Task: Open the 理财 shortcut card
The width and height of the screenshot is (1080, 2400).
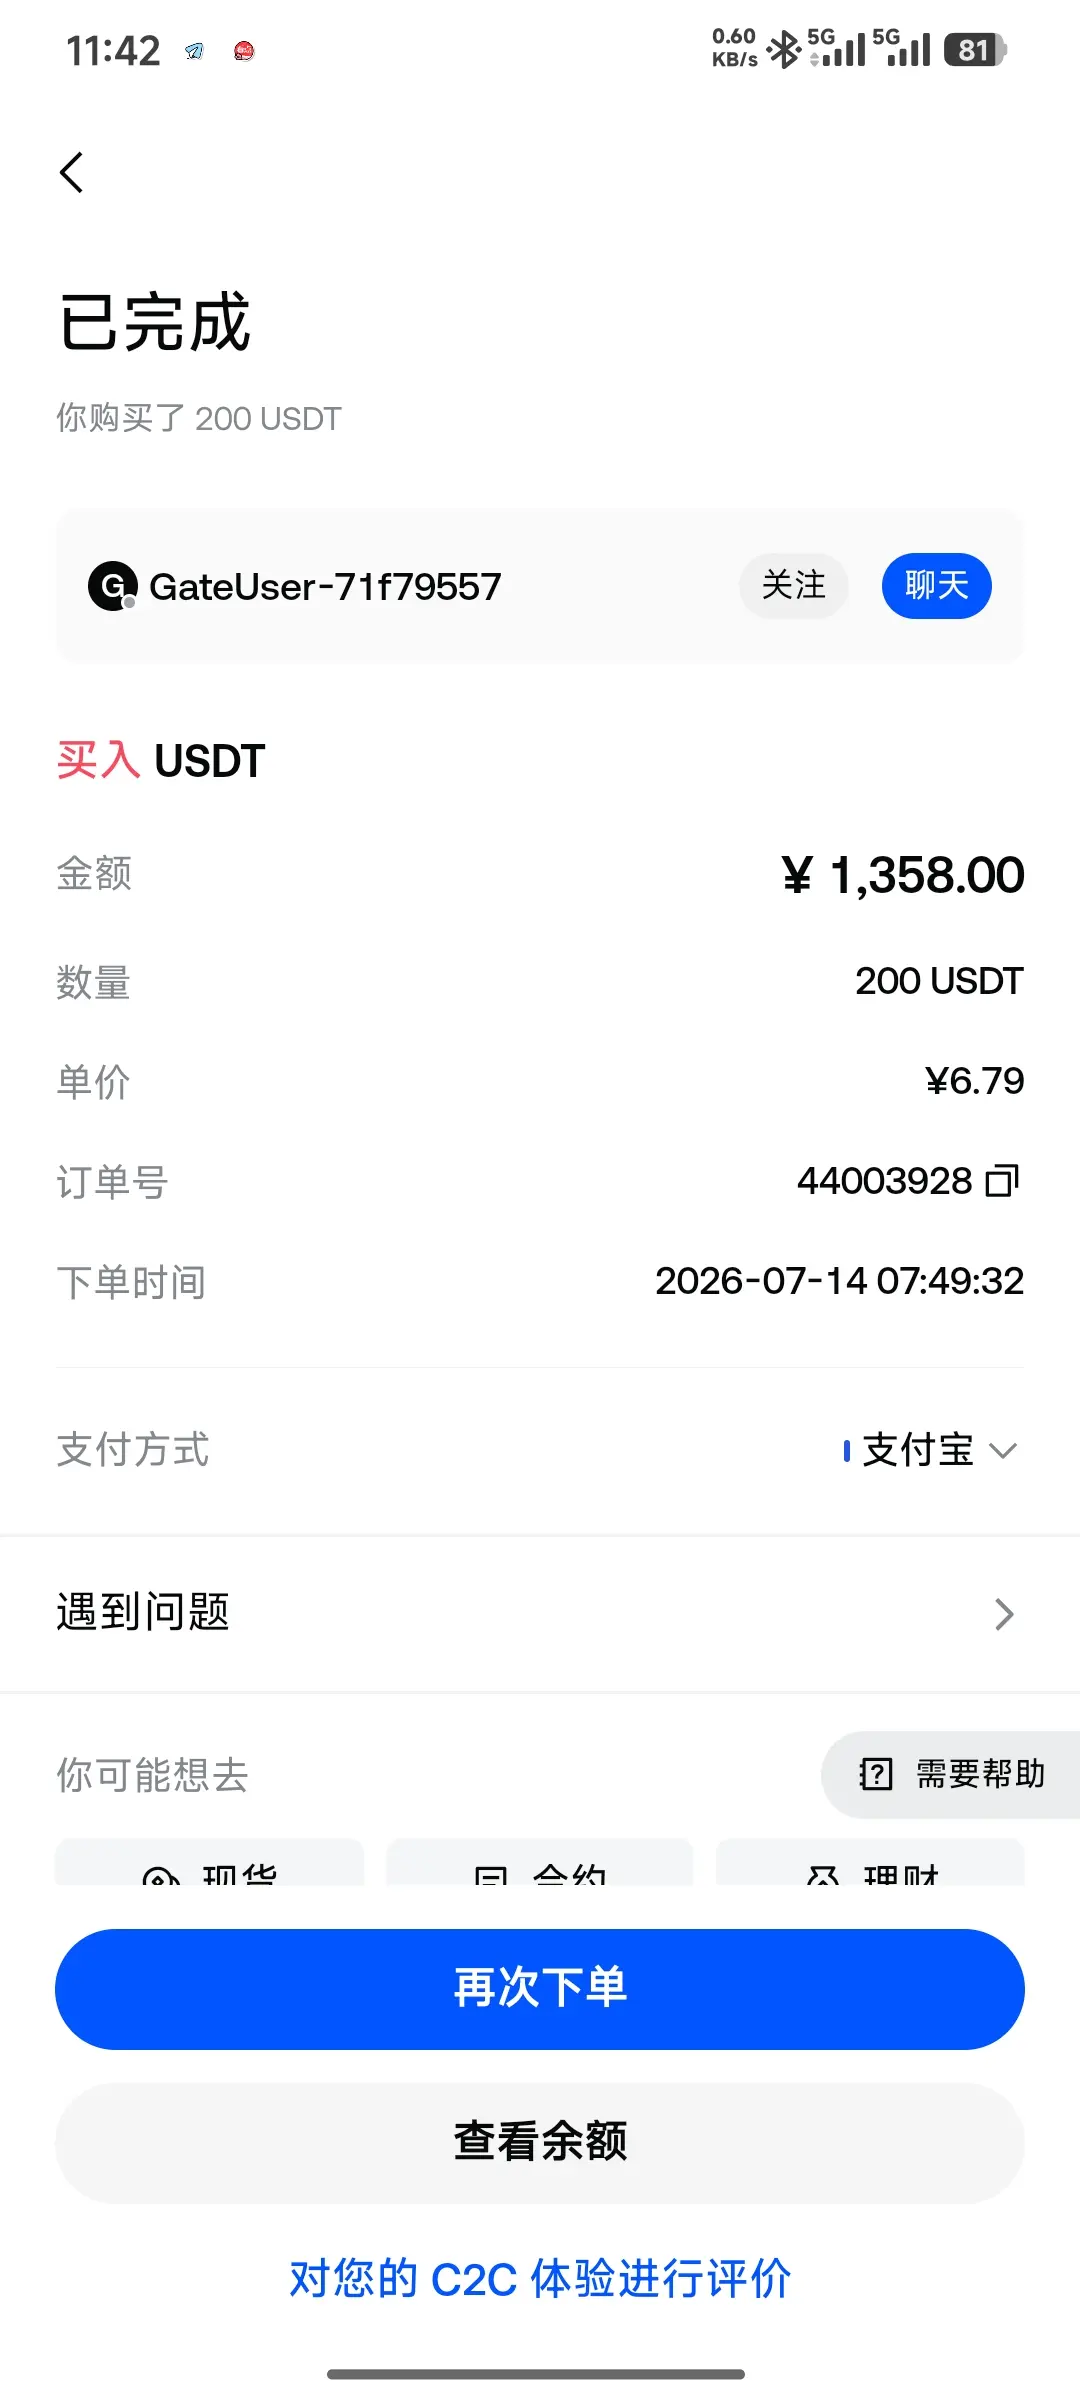Action: click(870, 1863)
